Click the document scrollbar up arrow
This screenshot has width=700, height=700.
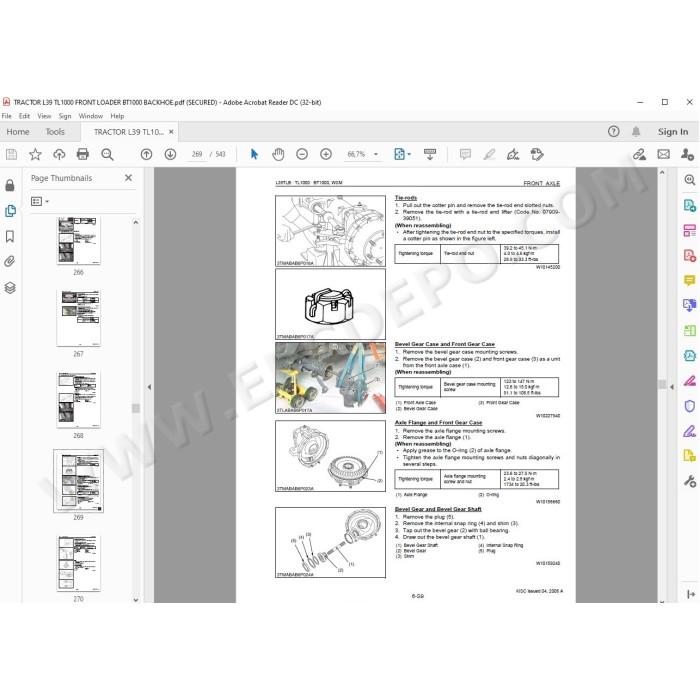[x=662, y=172]
